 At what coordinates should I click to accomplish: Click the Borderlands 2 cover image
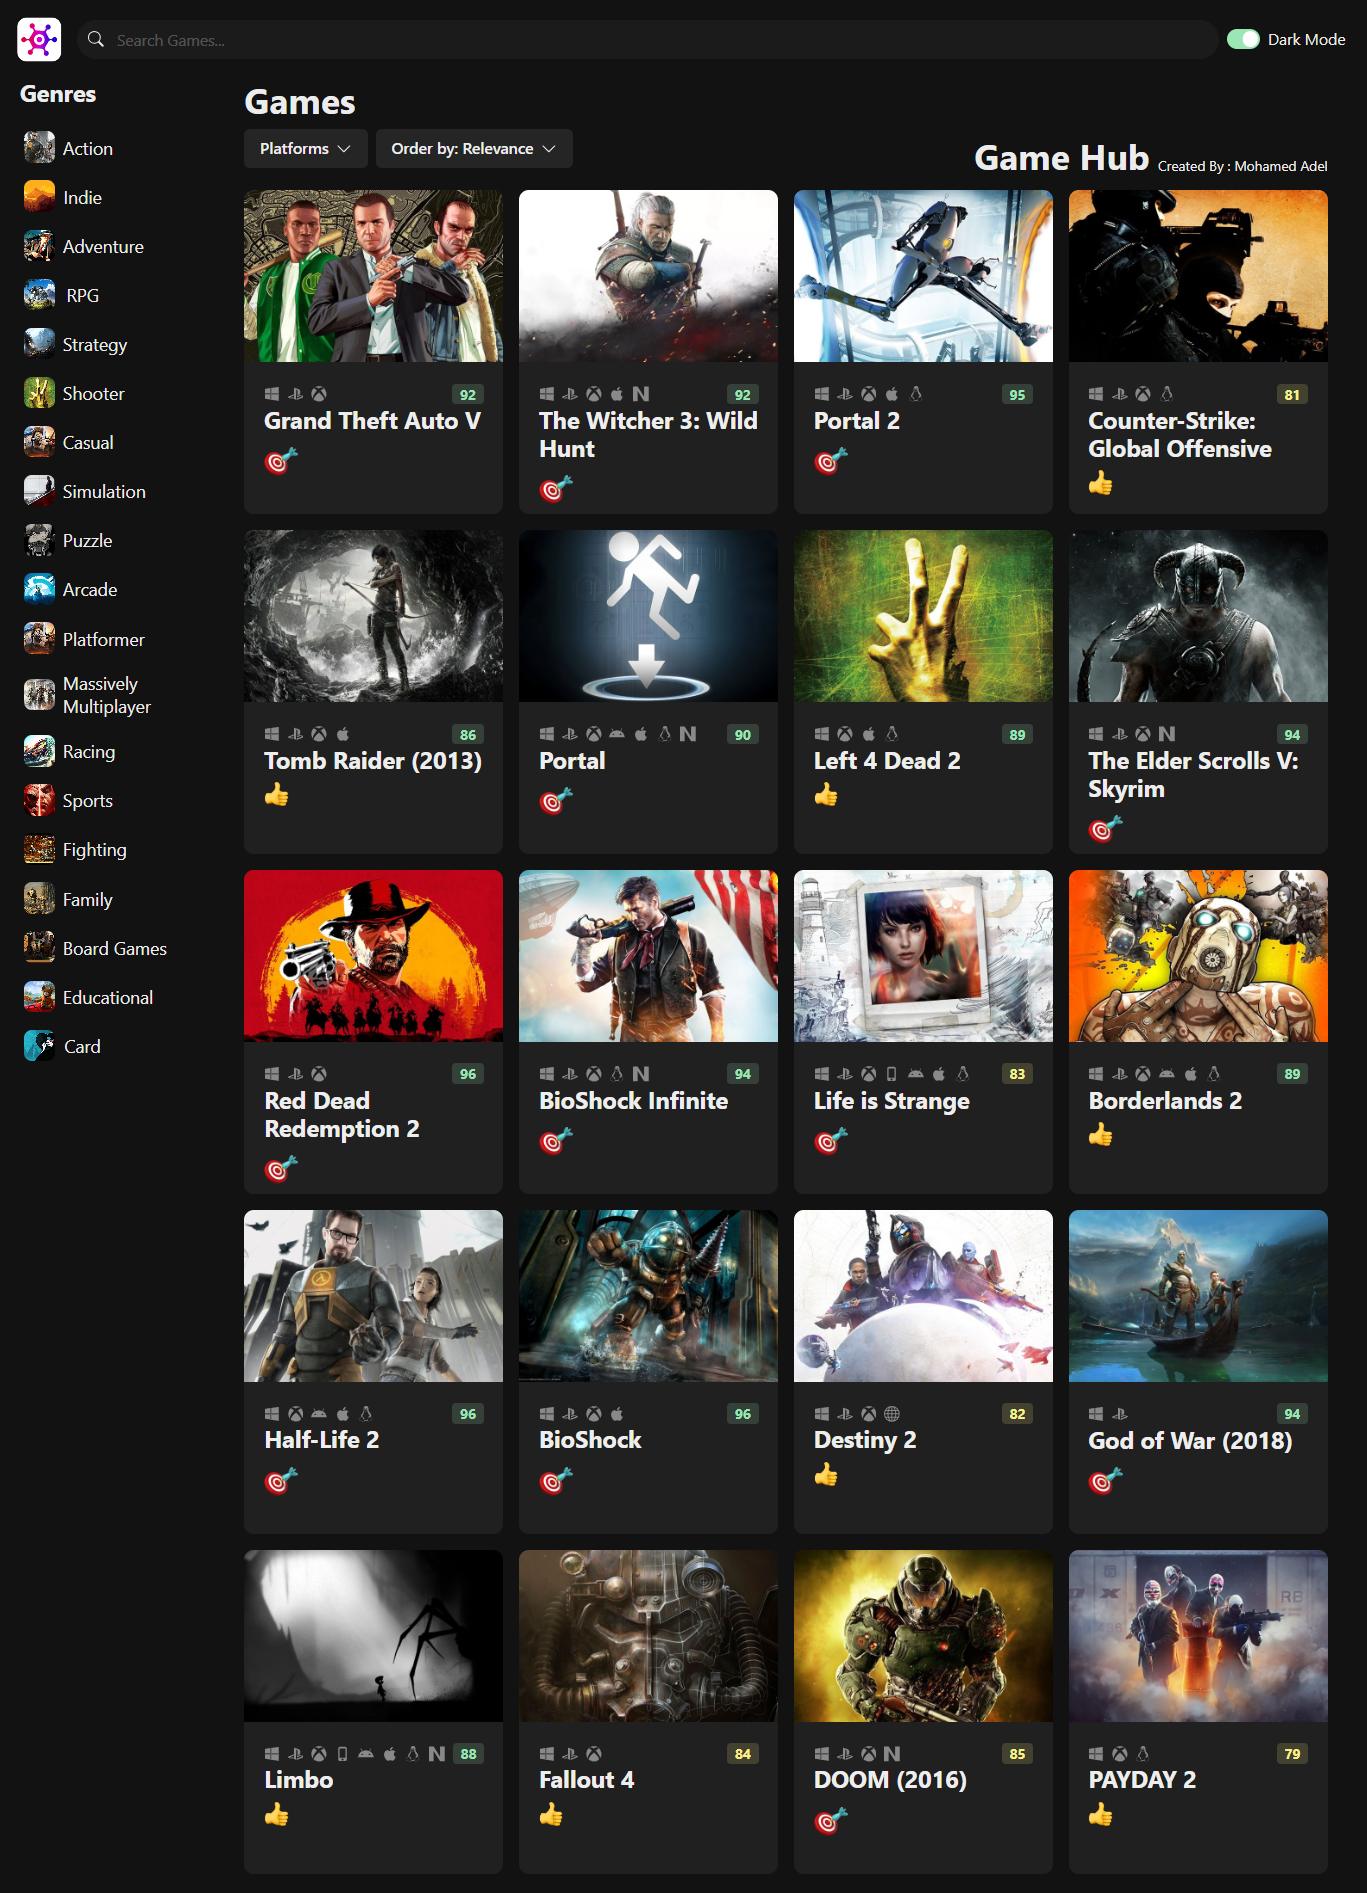tap(1198, 956)
